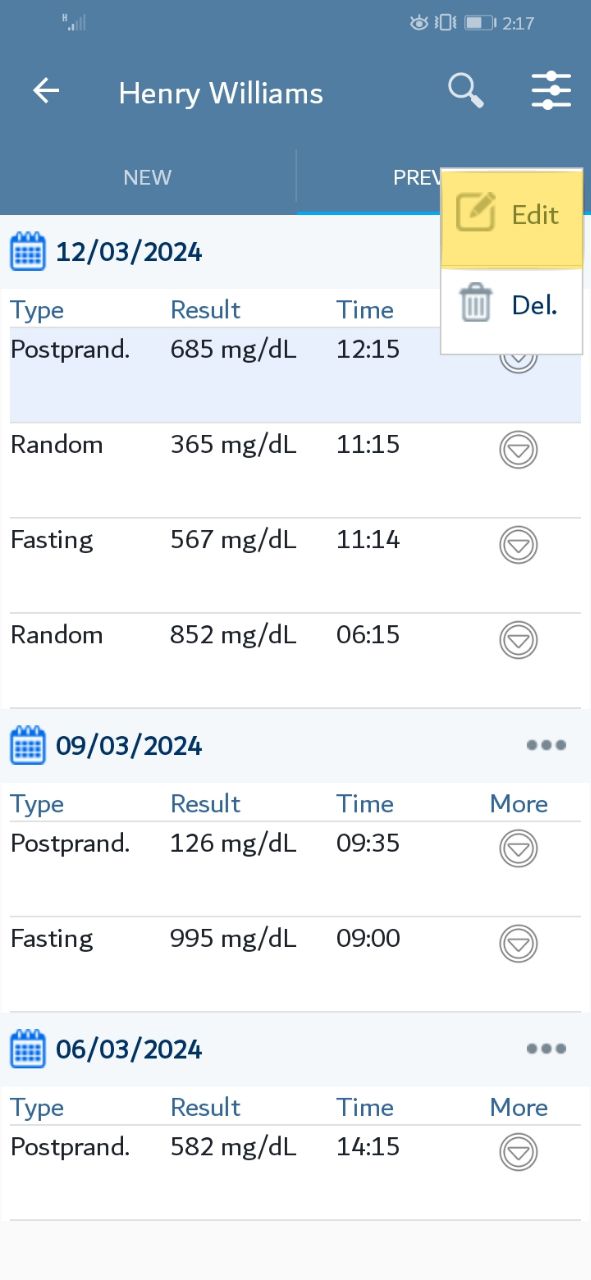Expand the Random 852 mg/dL entry
This screenshot has width=591, height=1280.
pos(518,639)
